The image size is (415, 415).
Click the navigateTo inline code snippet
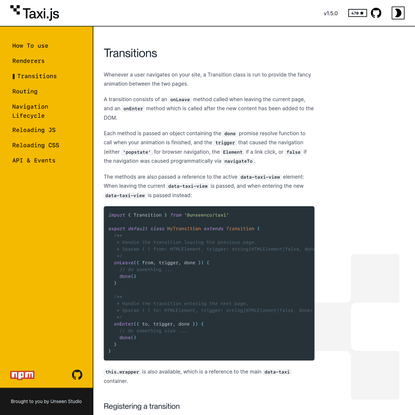[x=238, y=161]
